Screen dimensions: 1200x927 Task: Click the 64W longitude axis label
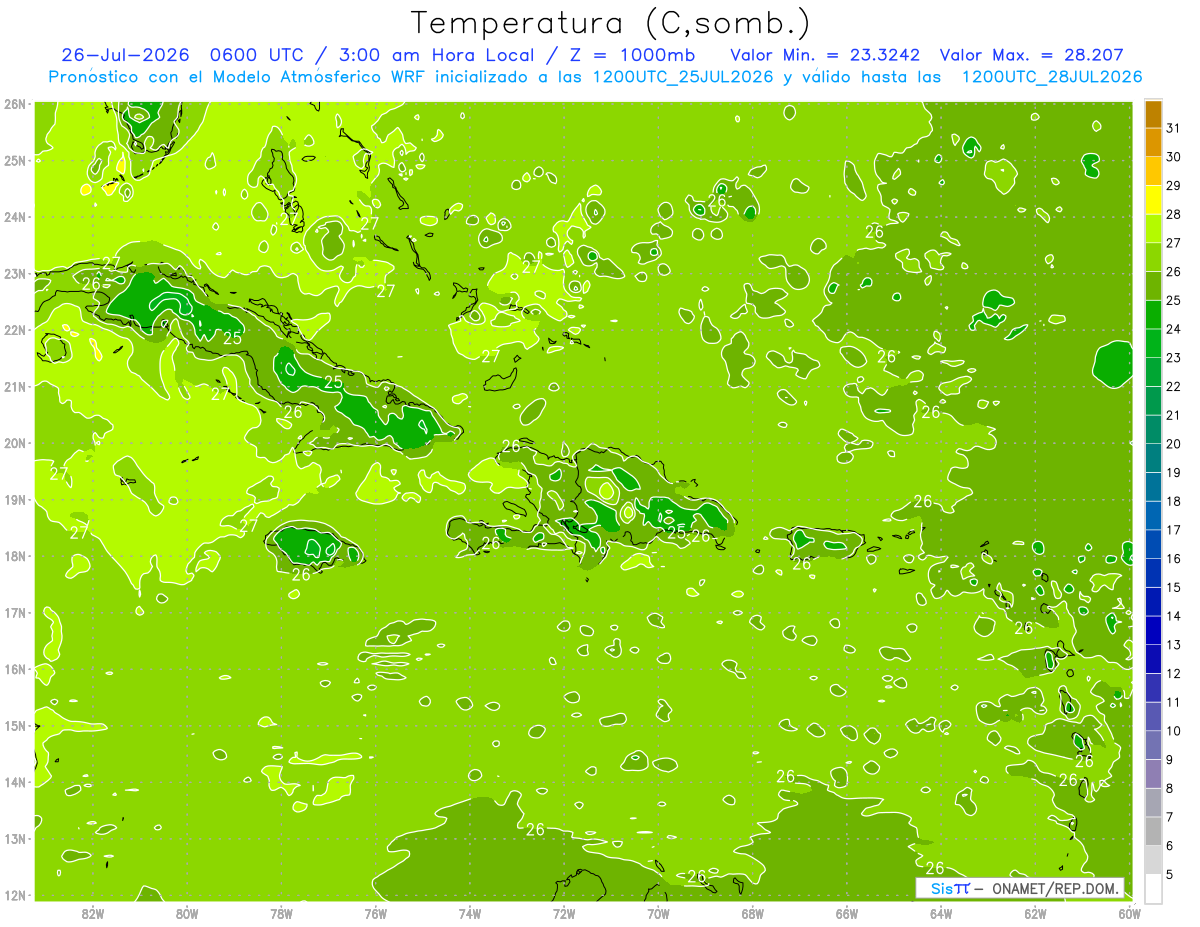point(941,913)
